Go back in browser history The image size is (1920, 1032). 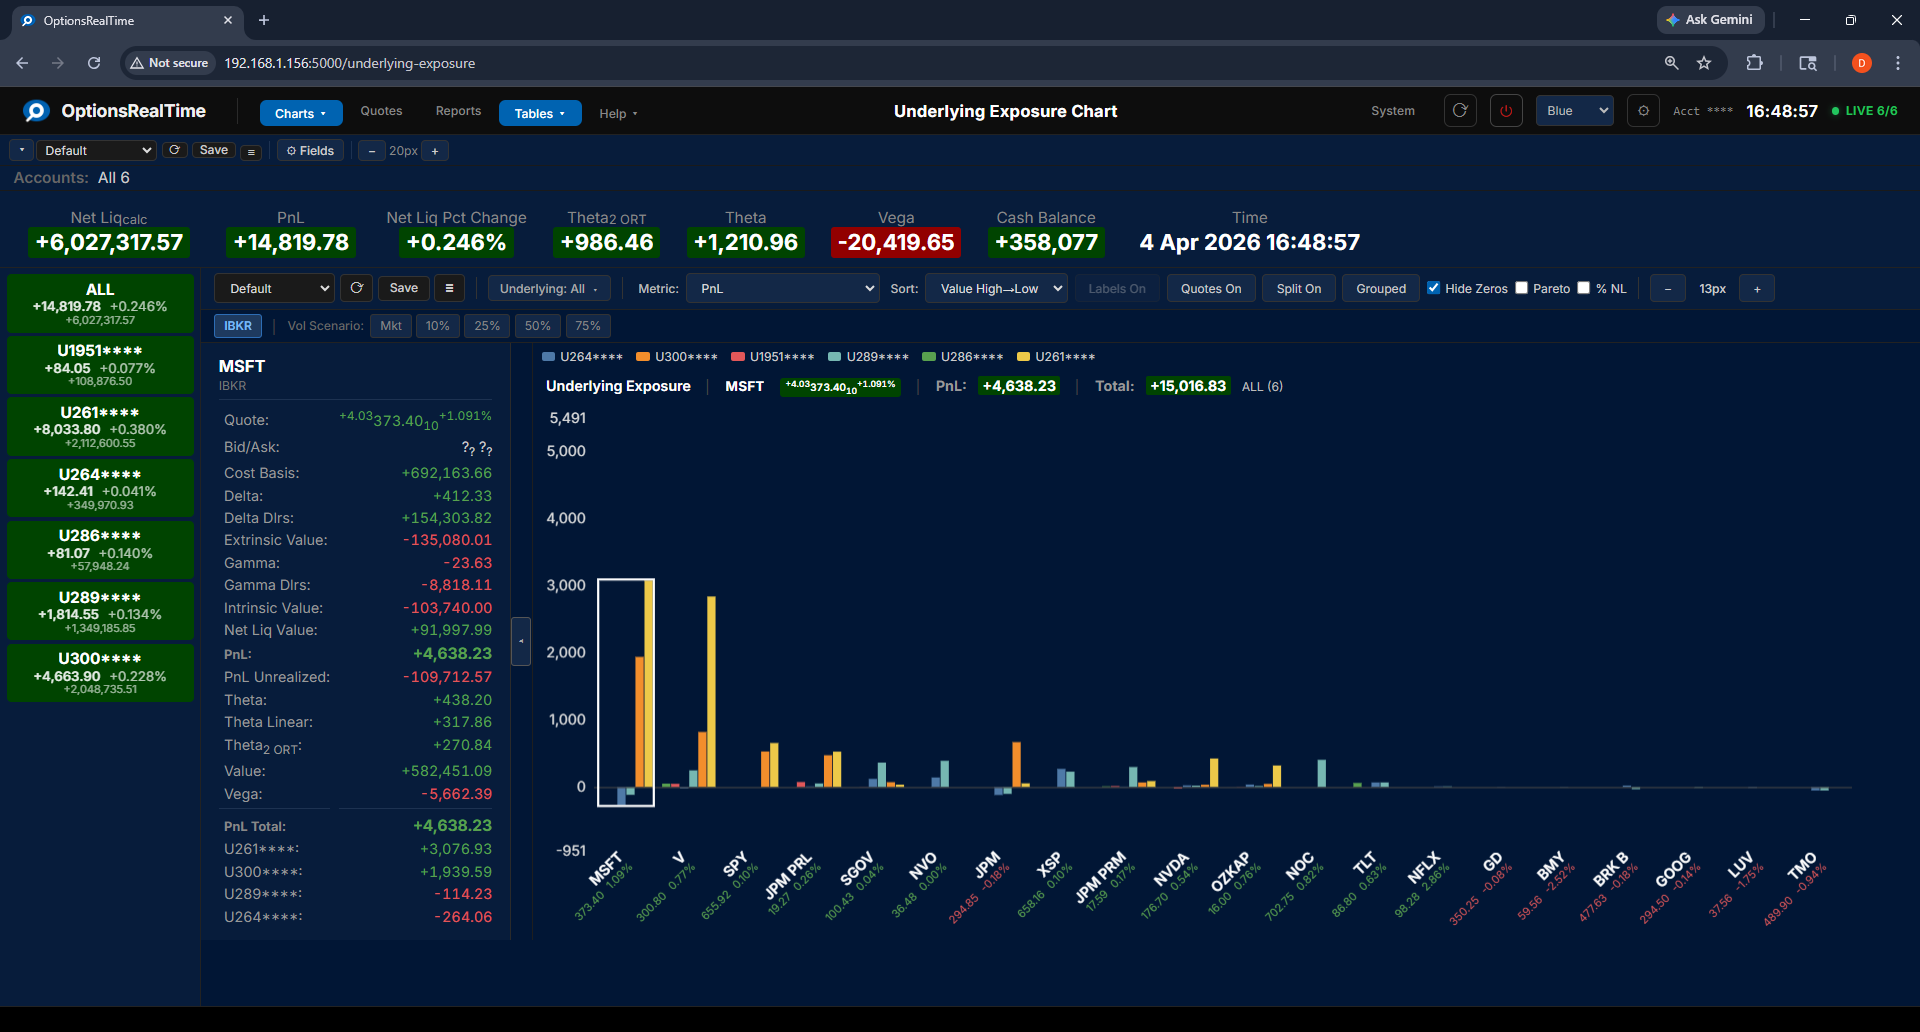pyautogui.click(x=22, y=63)
